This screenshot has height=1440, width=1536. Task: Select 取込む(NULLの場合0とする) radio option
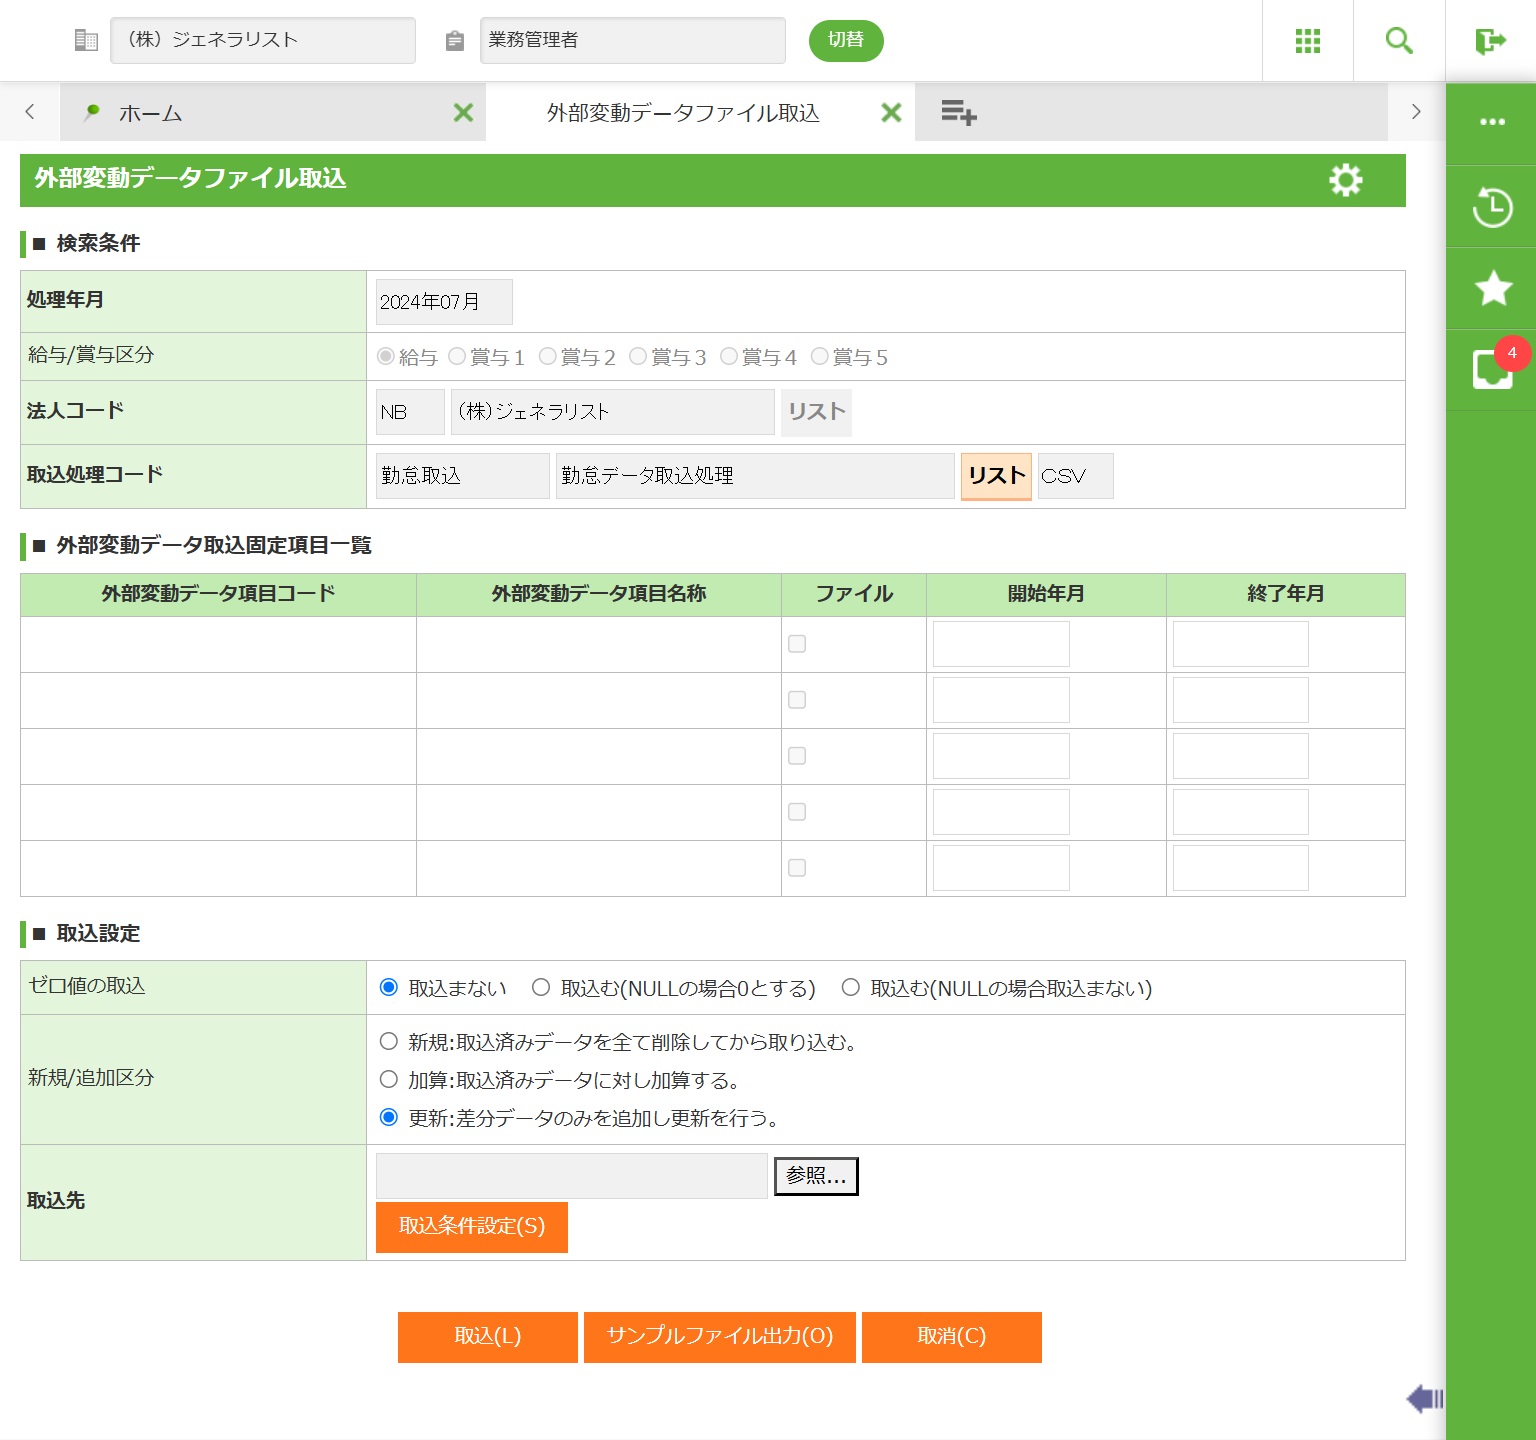(541, 988)
